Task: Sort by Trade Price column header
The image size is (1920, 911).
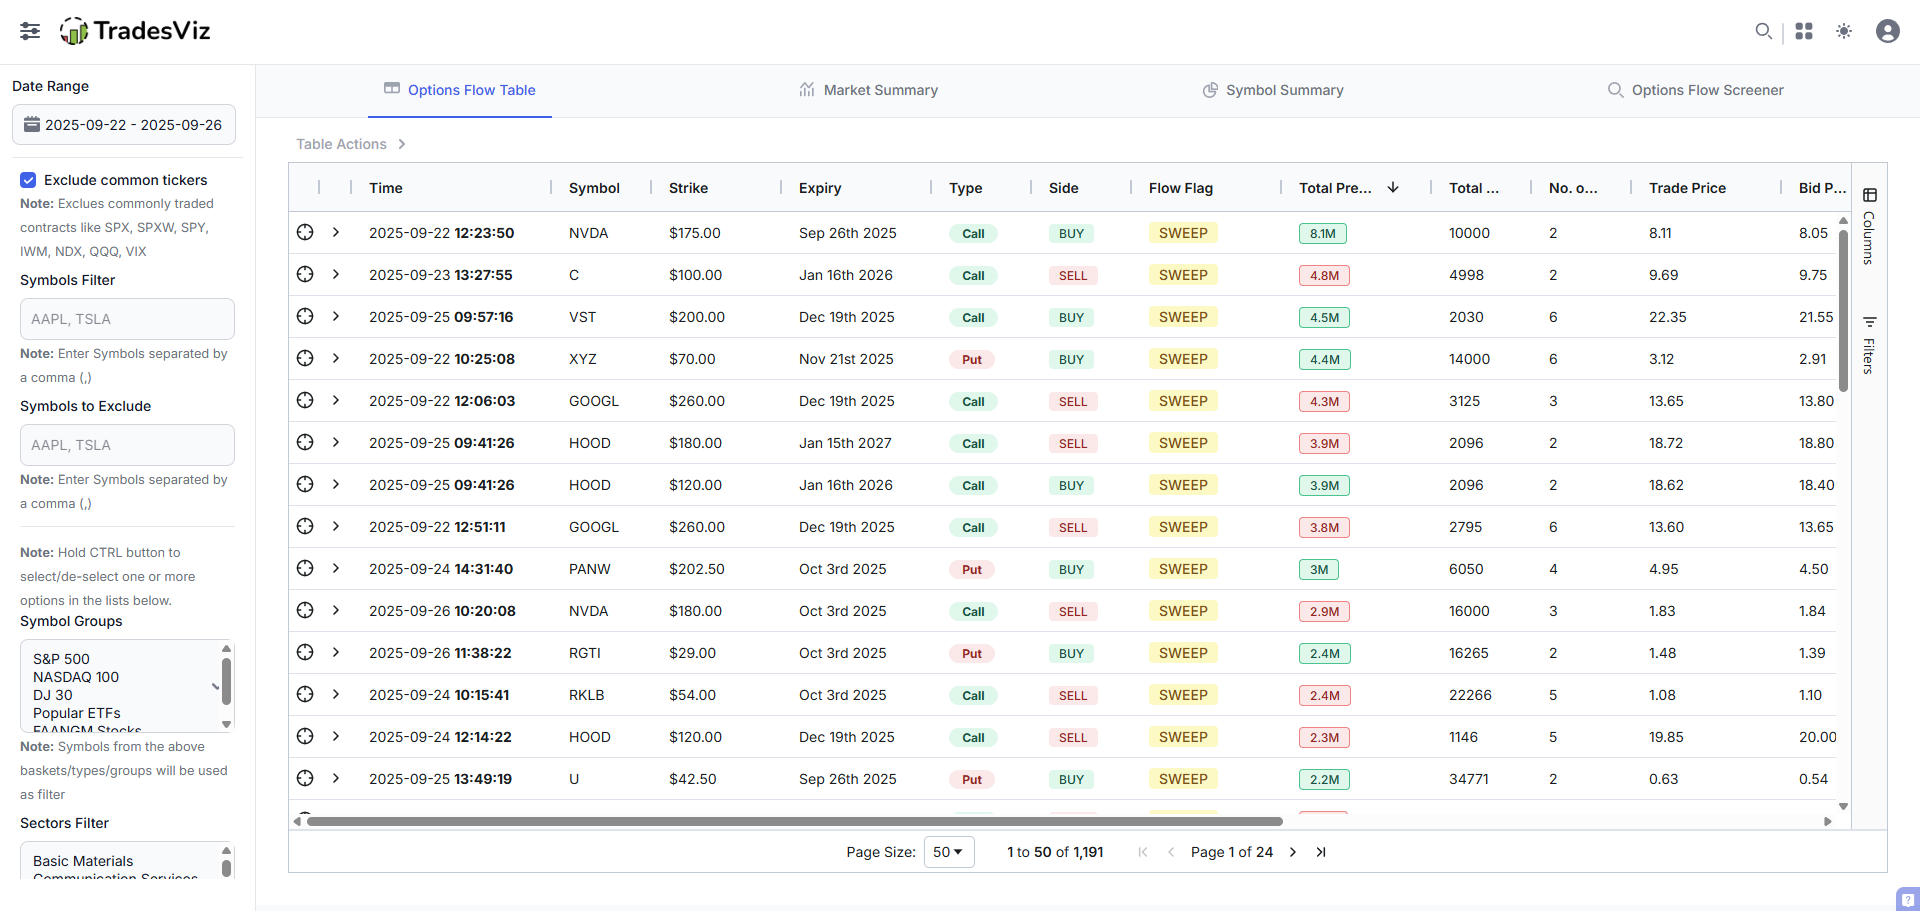Action: (x=1687, y=188)
